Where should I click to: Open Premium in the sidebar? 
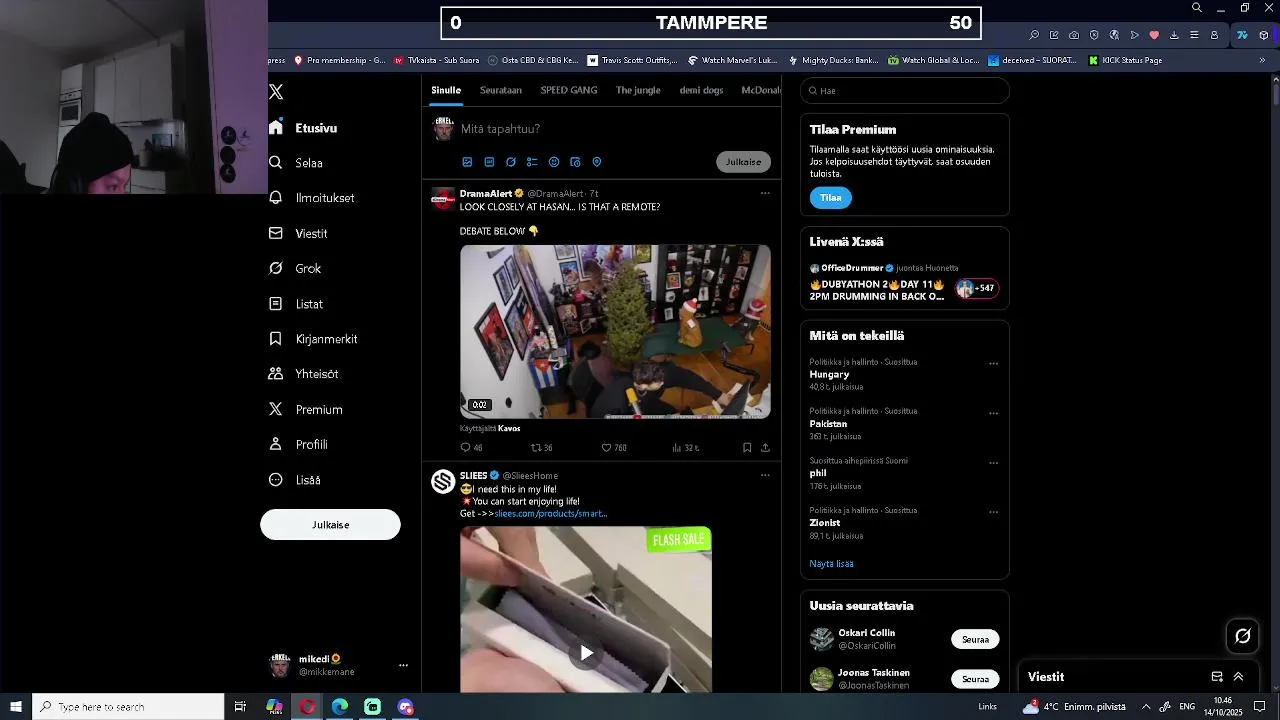click(306, 409)
